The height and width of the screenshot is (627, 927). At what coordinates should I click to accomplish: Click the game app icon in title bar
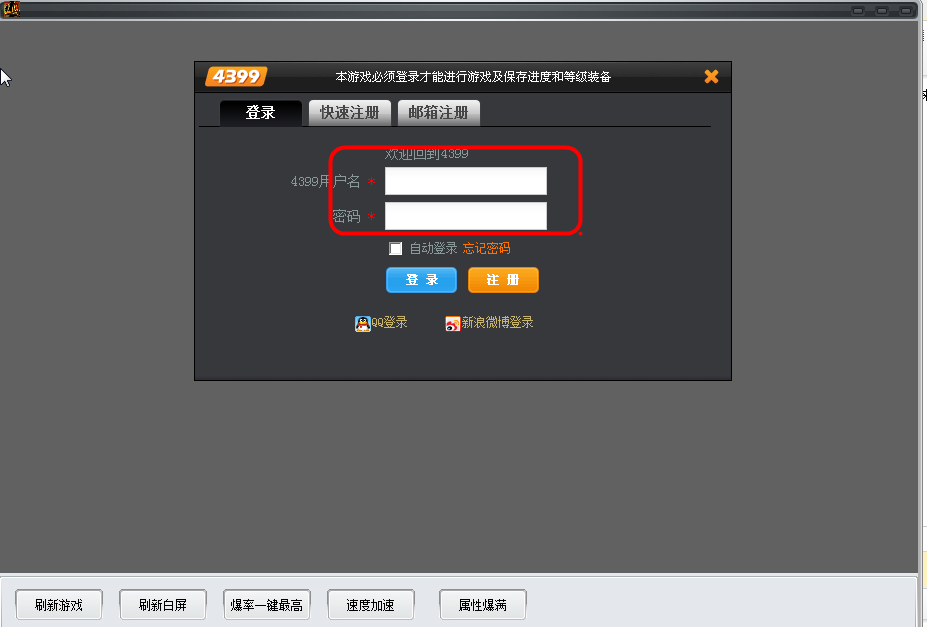click(x=11, y=9)
